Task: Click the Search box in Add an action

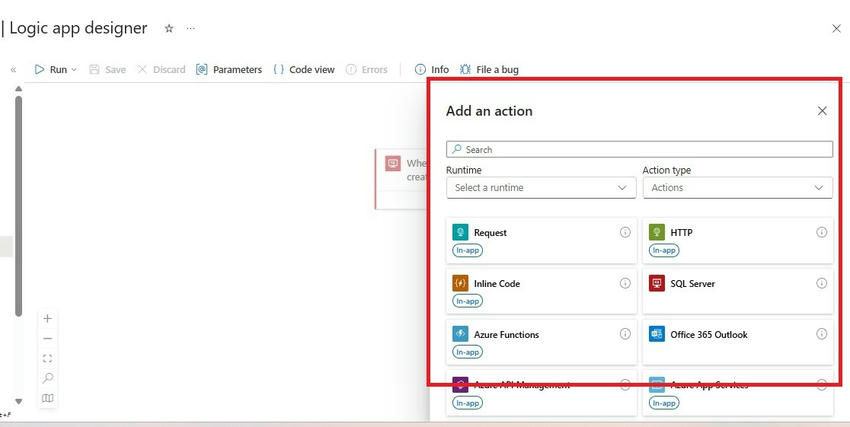Action: pyautogui.click(x=639, y=149)
